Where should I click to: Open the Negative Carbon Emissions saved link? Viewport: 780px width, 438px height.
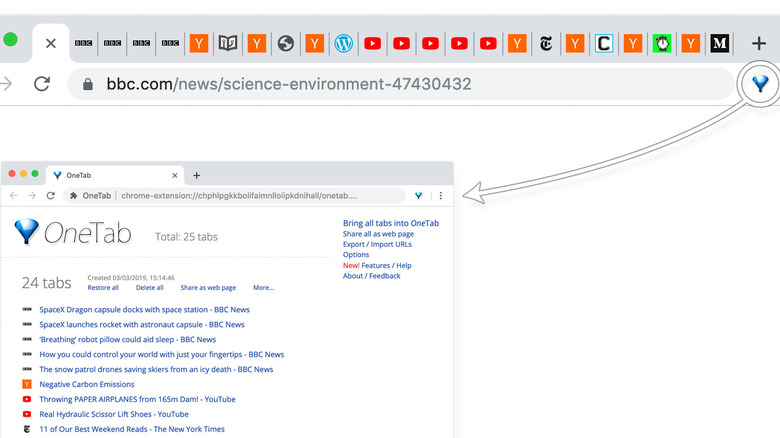point(87,384)
